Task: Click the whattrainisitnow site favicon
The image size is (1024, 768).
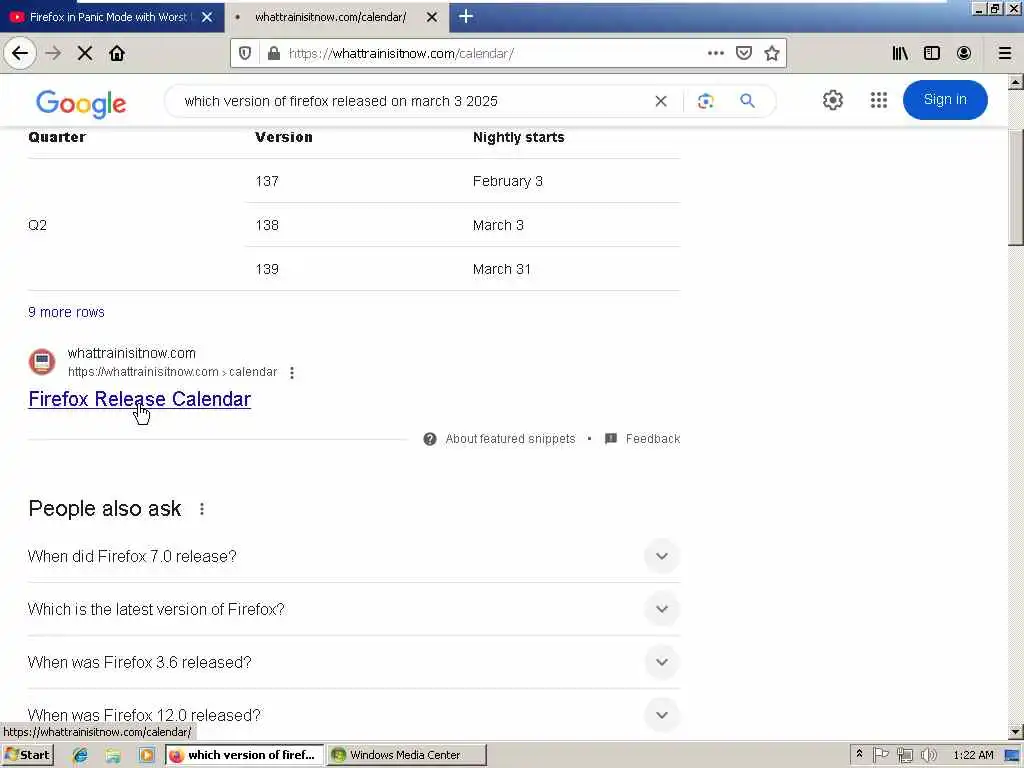Action: [42, 362]
